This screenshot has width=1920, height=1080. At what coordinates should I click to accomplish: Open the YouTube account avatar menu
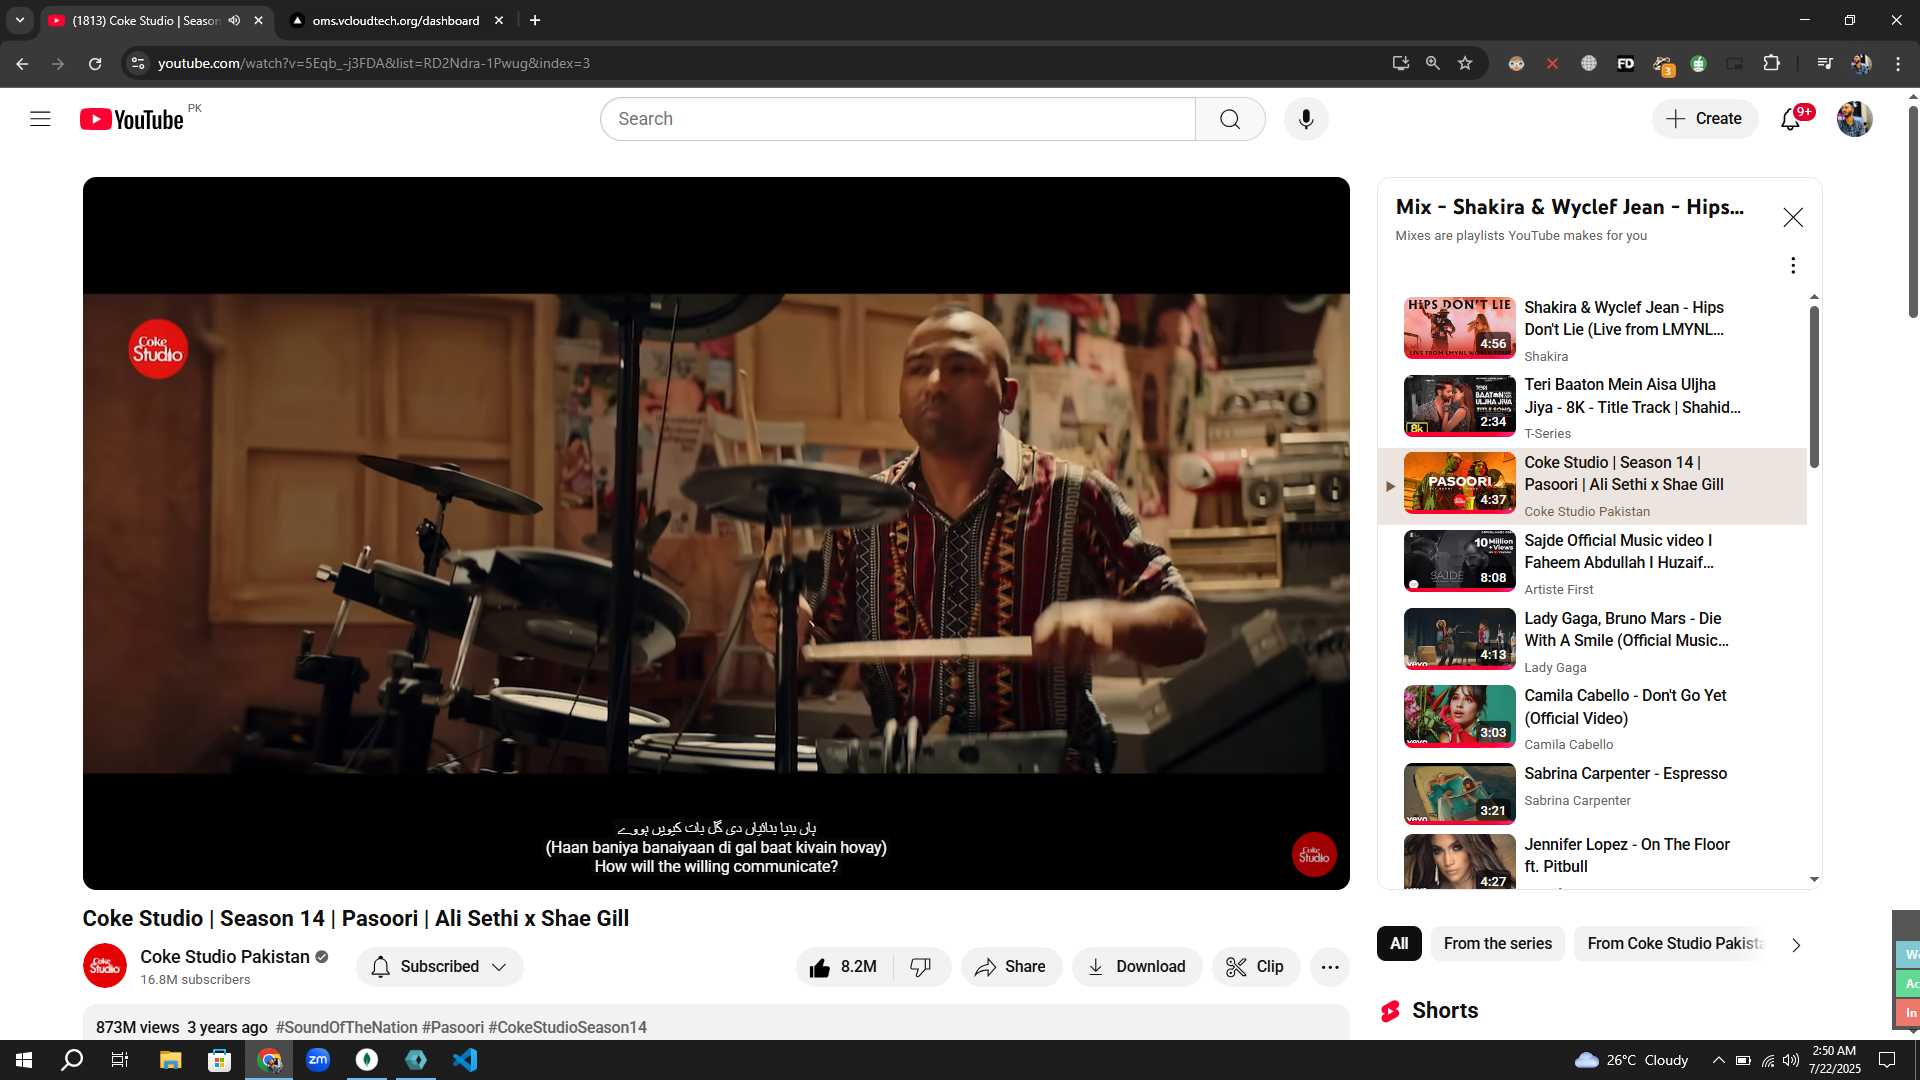1855,119
